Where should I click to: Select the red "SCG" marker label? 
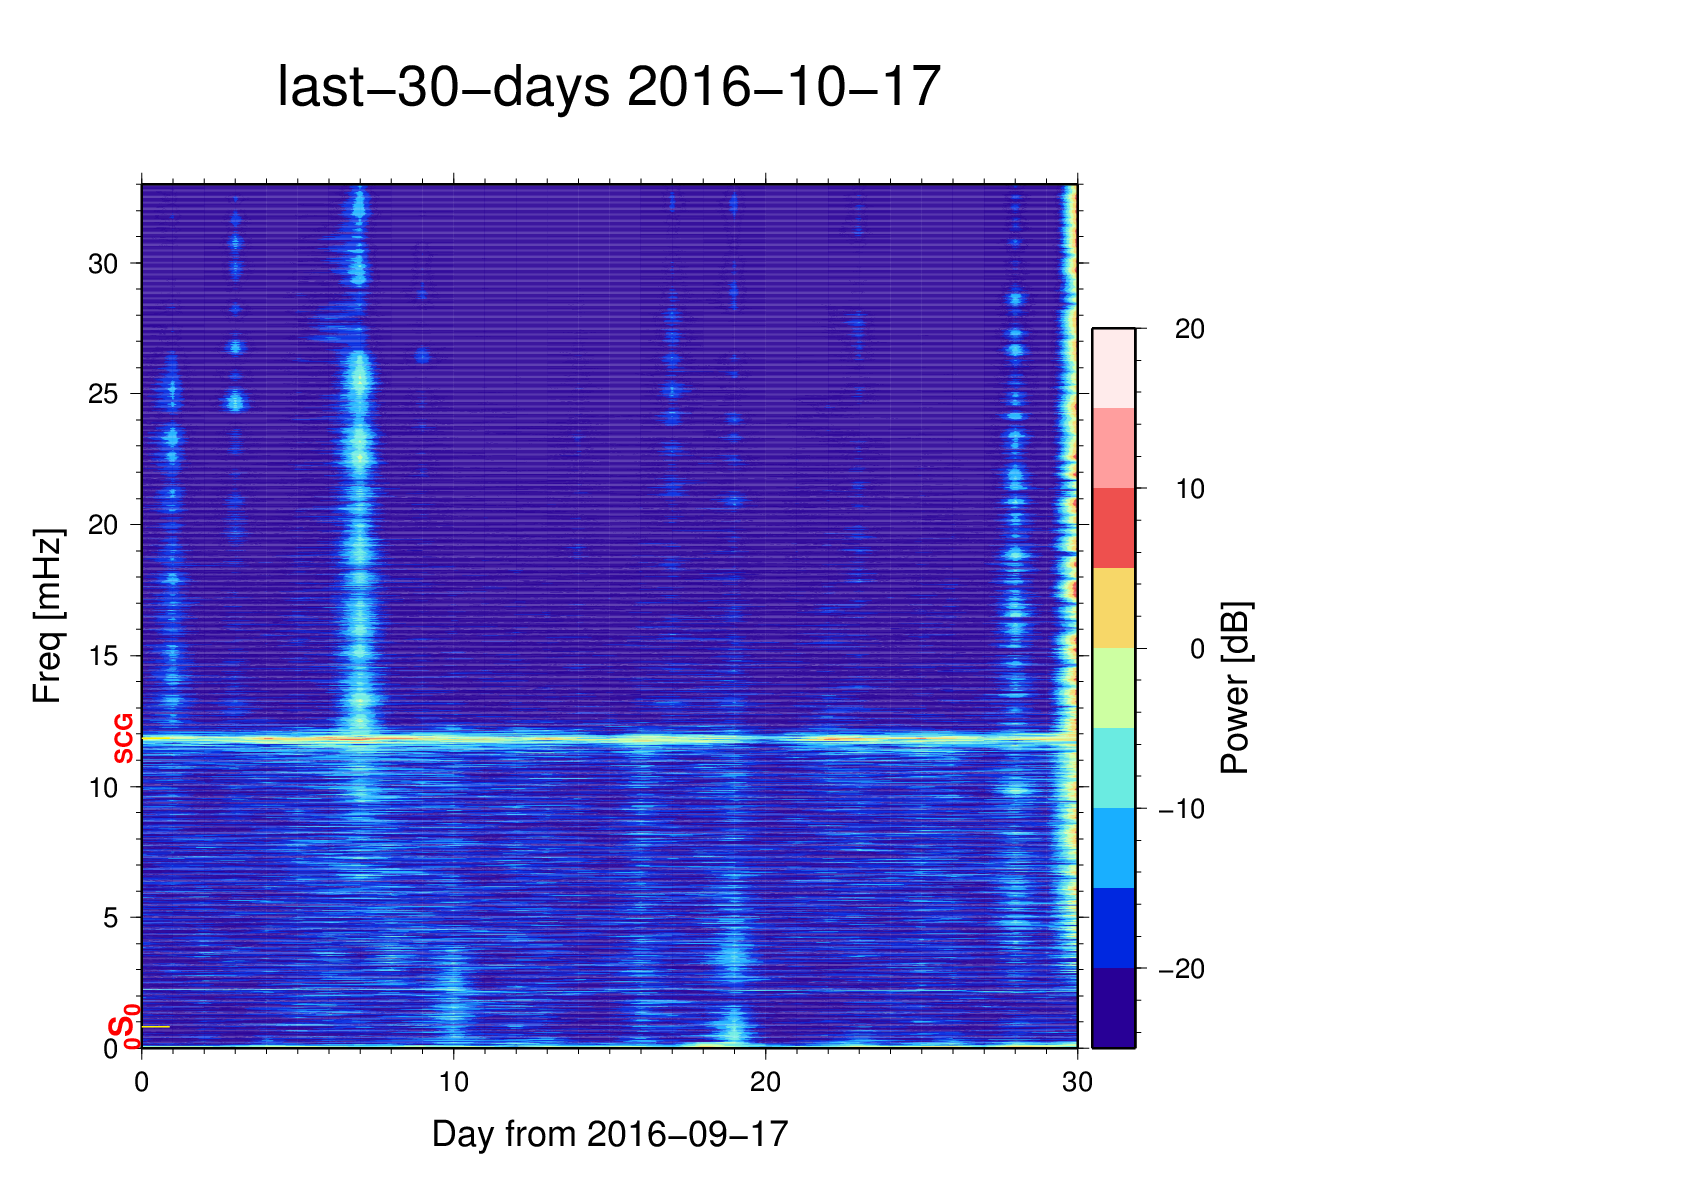(123, 739)
